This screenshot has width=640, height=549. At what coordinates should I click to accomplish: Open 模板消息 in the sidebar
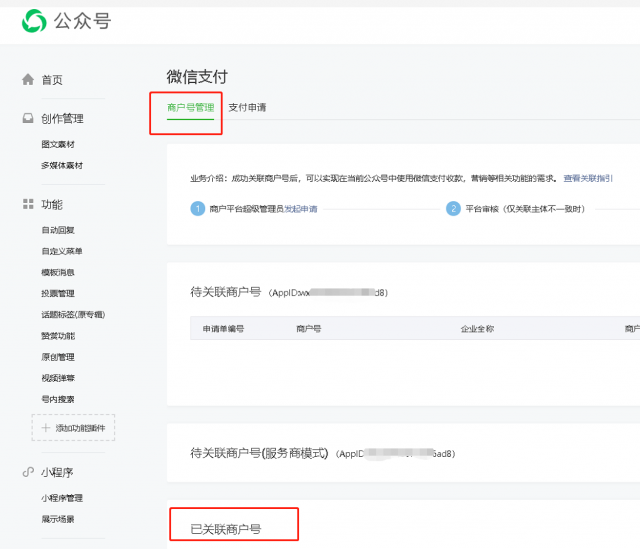click(58, 272)
